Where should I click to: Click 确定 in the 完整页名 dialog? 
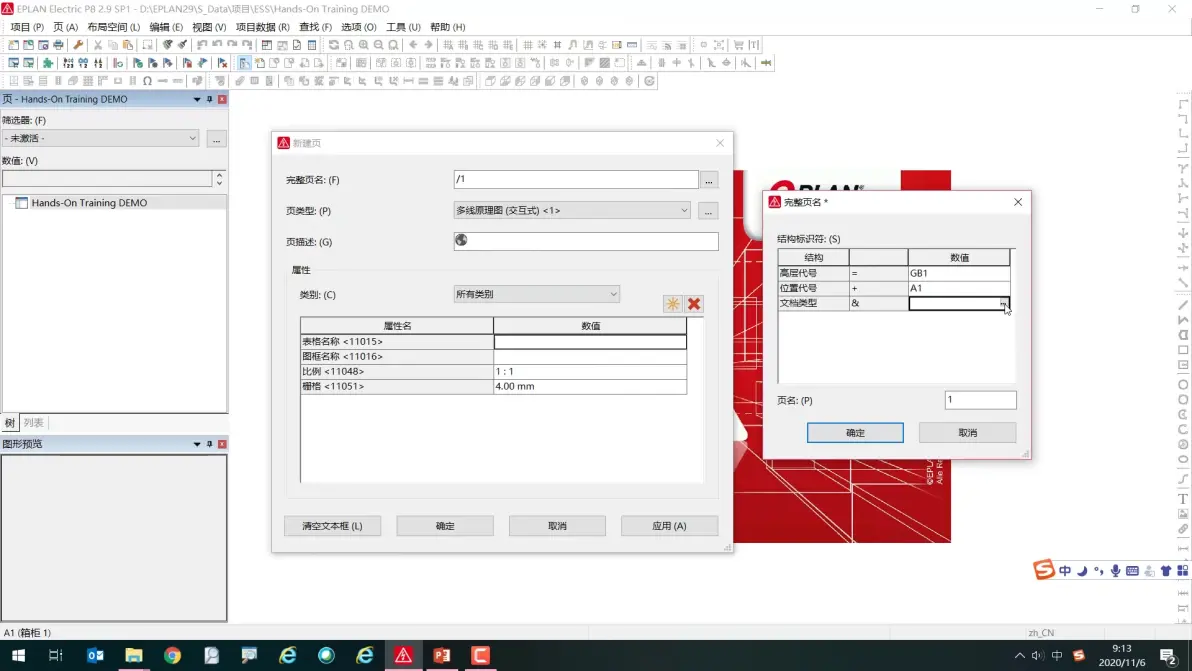855,432
